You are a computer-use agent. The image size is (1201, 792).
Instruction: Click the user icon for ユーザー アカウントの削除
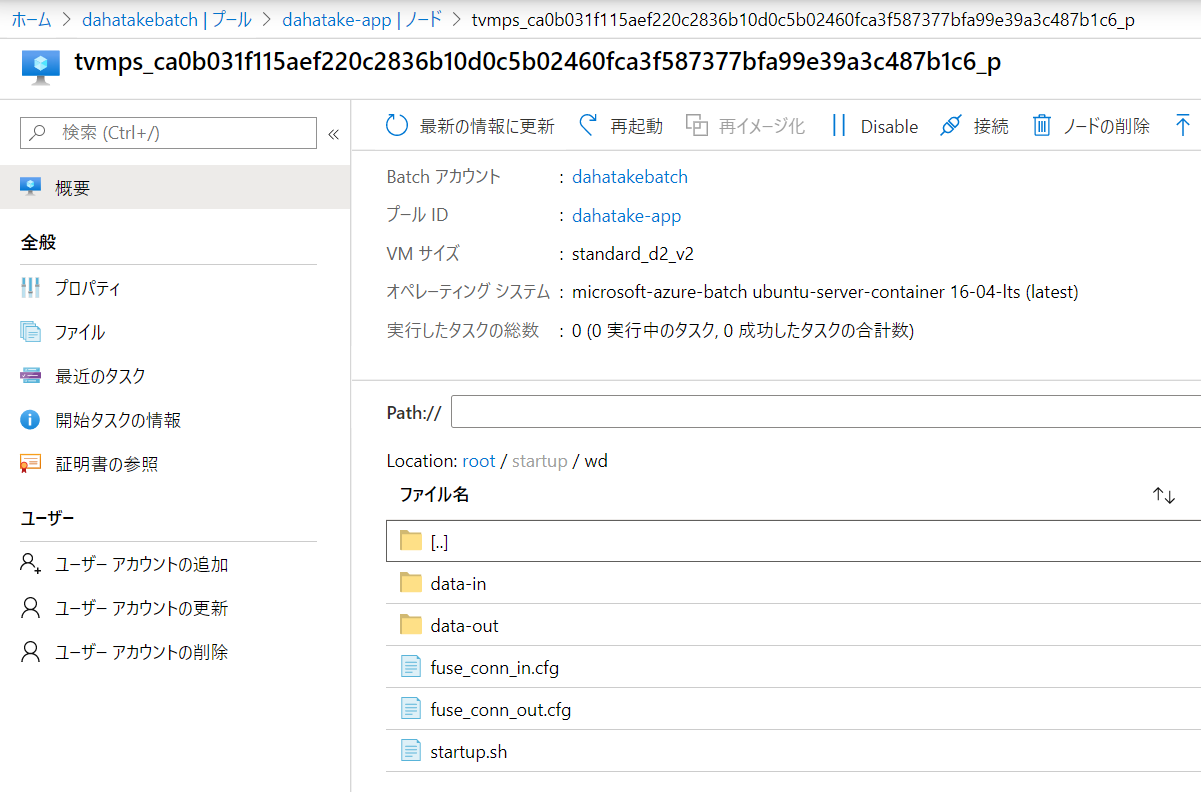(31, 652)
